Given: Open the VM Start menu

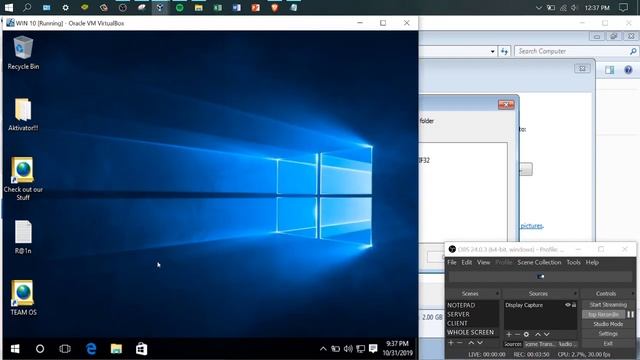Looking at the screenshot, I should coord(15,349).
